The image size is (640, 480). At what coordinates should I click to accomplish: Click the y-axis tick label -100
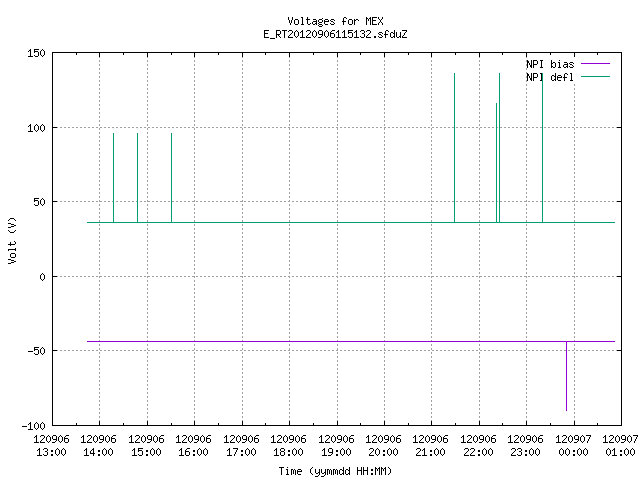click(x=33, y=426)
